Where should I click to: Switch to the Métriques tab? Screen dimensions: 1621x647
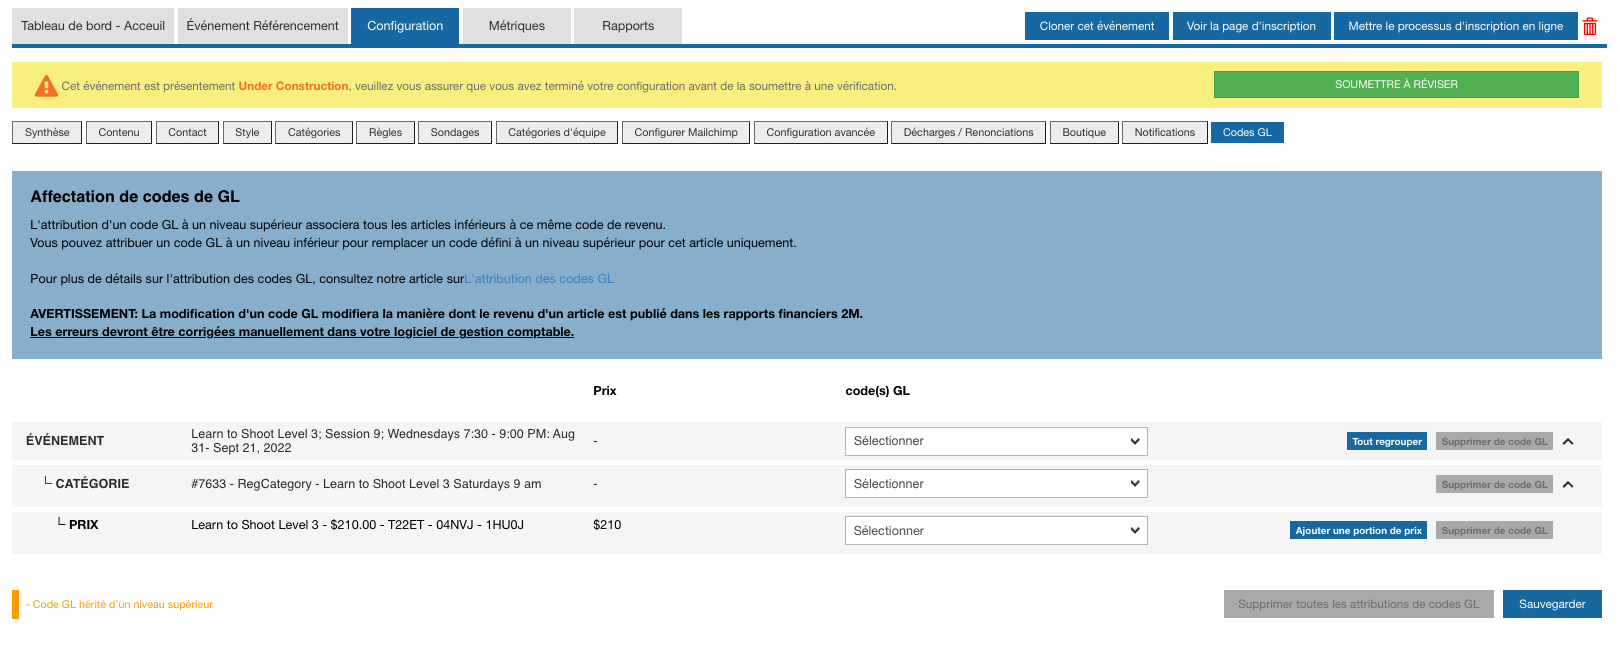[x=516, y=26]
